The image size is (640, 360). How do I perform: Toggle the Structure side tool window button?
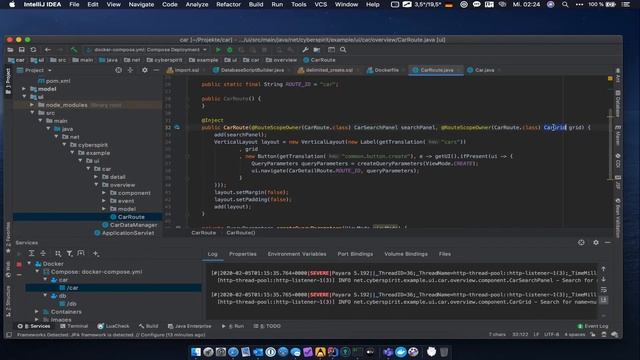[x=8, y=301]
